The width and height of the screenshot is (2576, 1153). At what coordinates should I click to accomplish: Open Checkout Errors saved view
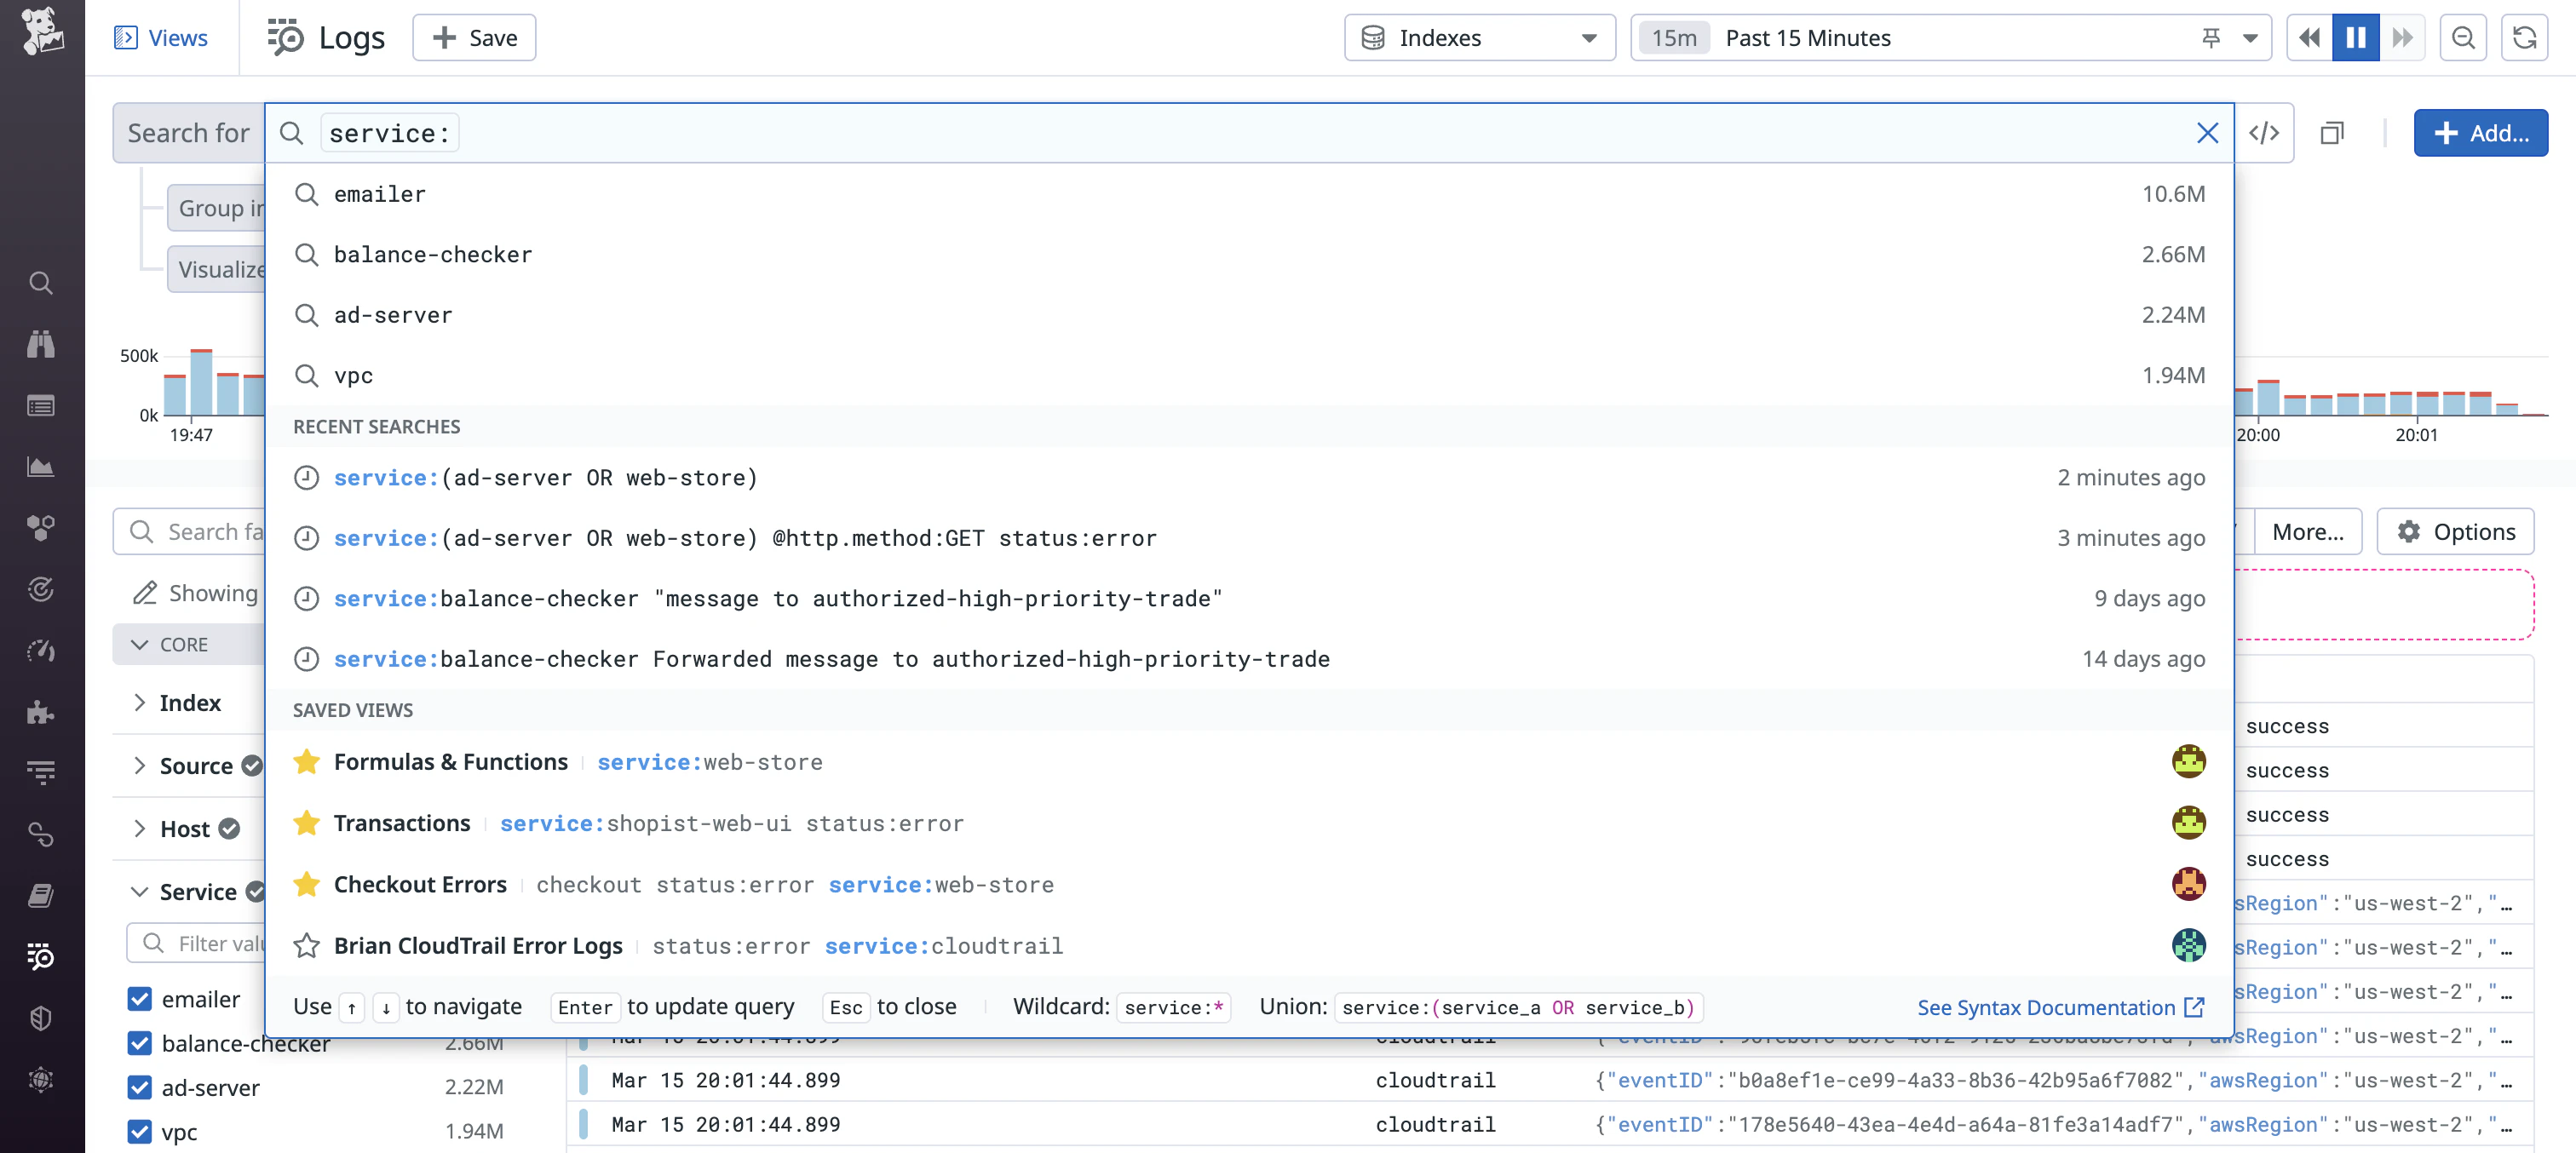click(1249, 884)
